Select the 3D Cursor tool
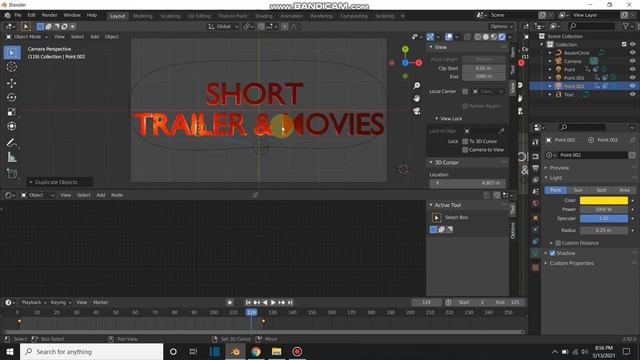Image resolution: width=640 pixels, height=360 pixels. (x=12, y=67)
